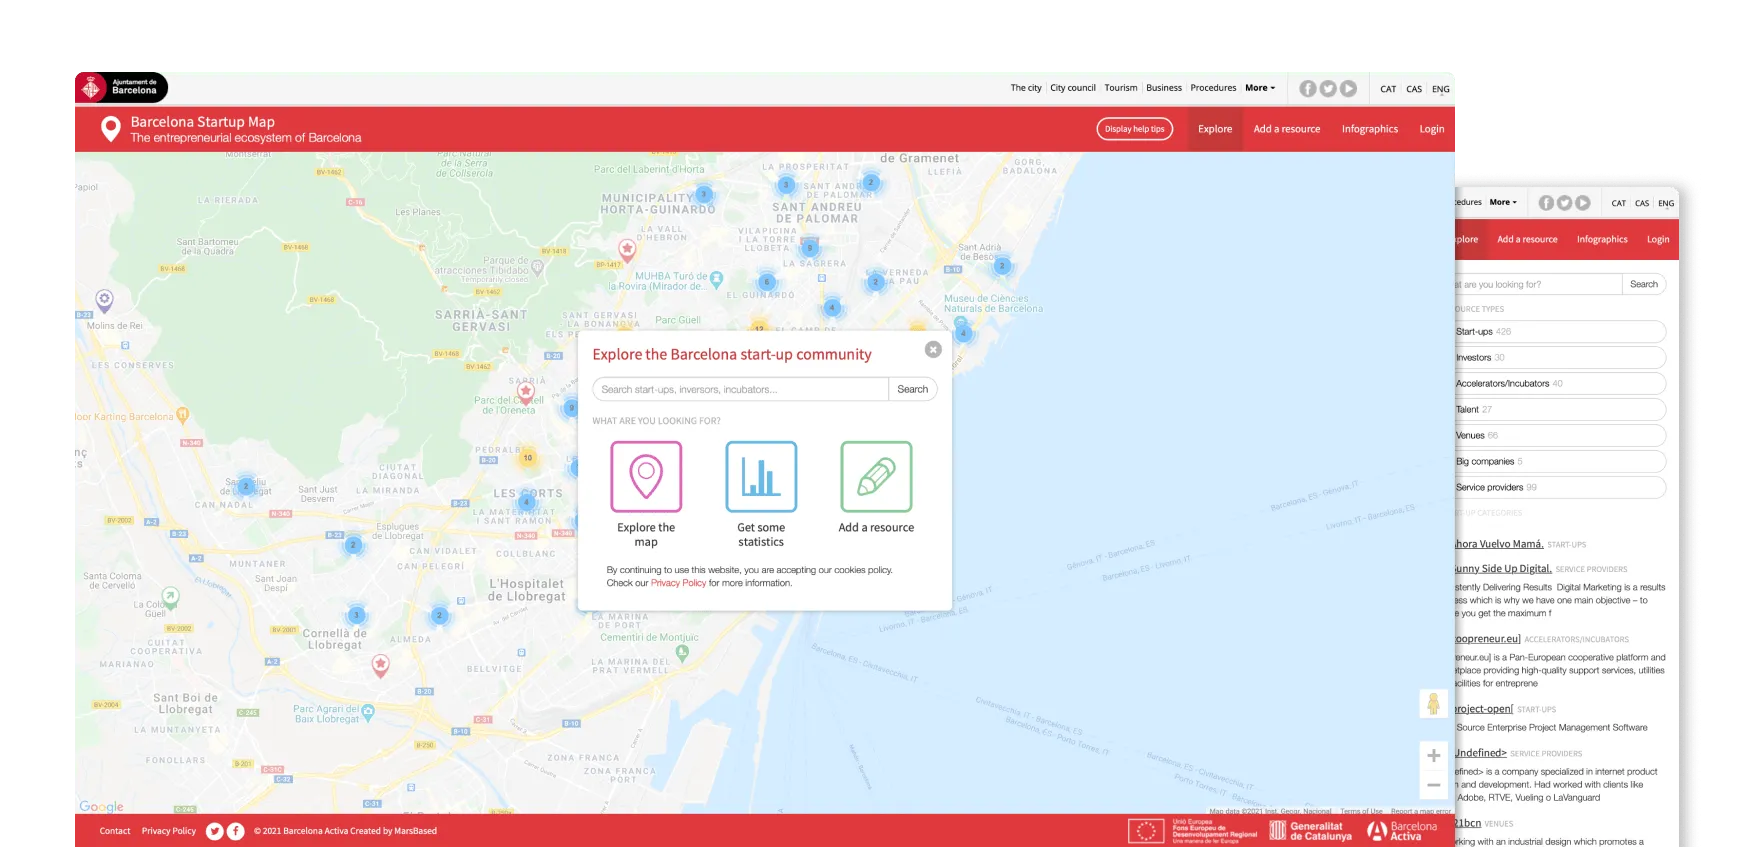Open Business menu item
Image resolution: width=1756 pixels, height=847 pixels.
[1164, 88]
